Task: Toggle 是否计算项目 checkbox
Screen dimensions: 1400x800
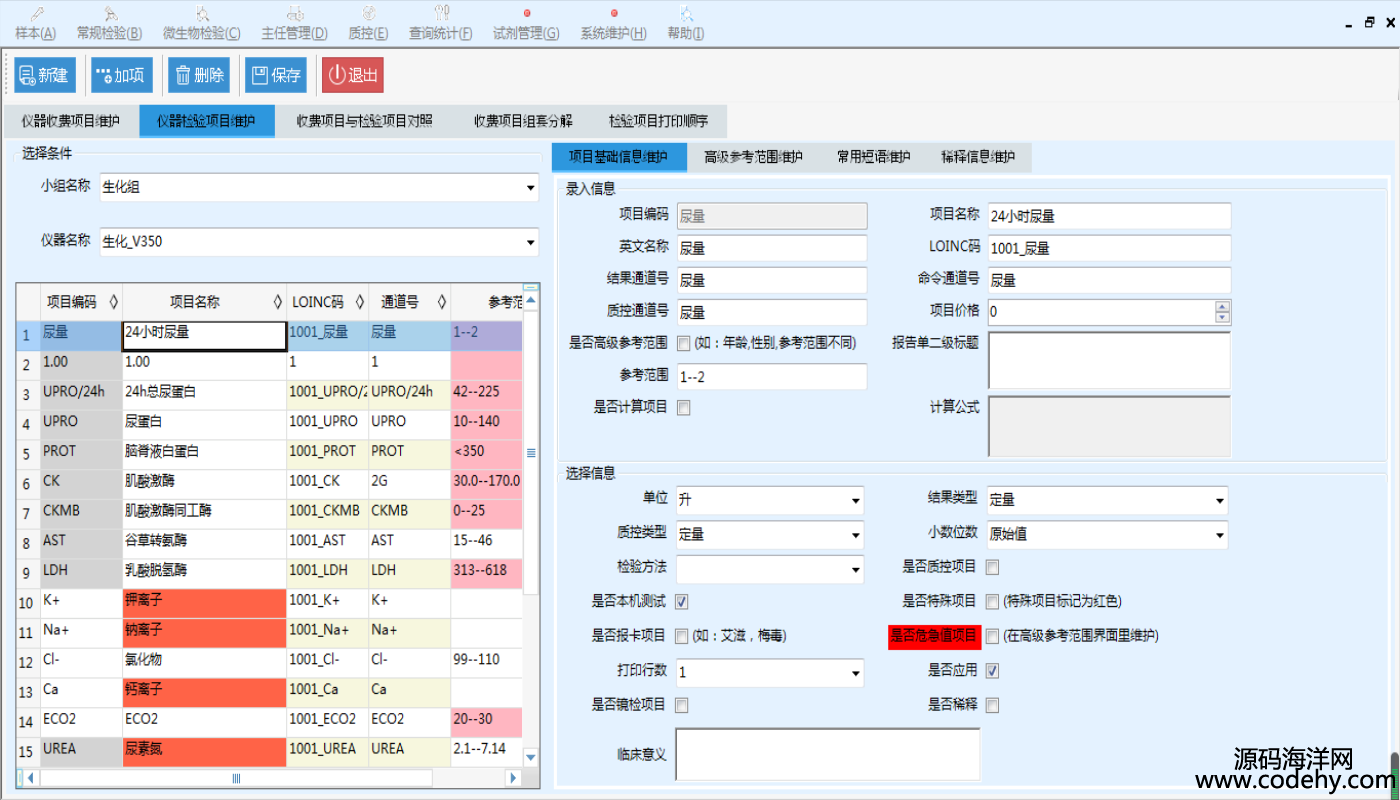Action: tap(683, 407)
